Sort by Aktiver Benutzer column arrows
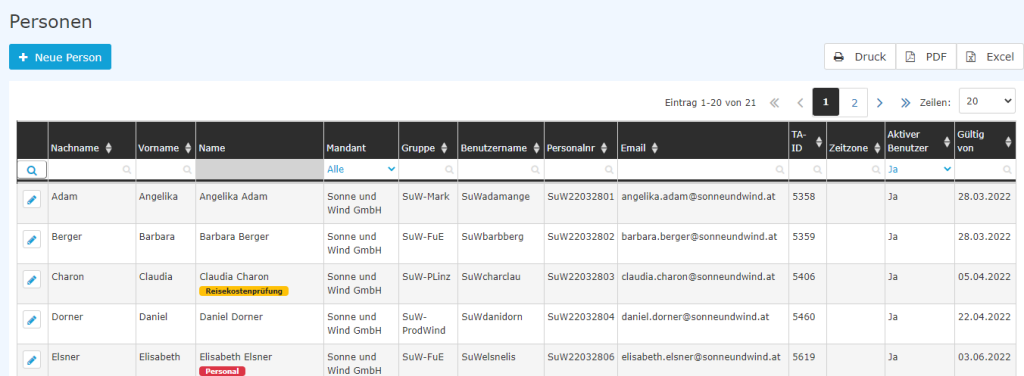This screenshot has height=376, width=1024. 947,142
